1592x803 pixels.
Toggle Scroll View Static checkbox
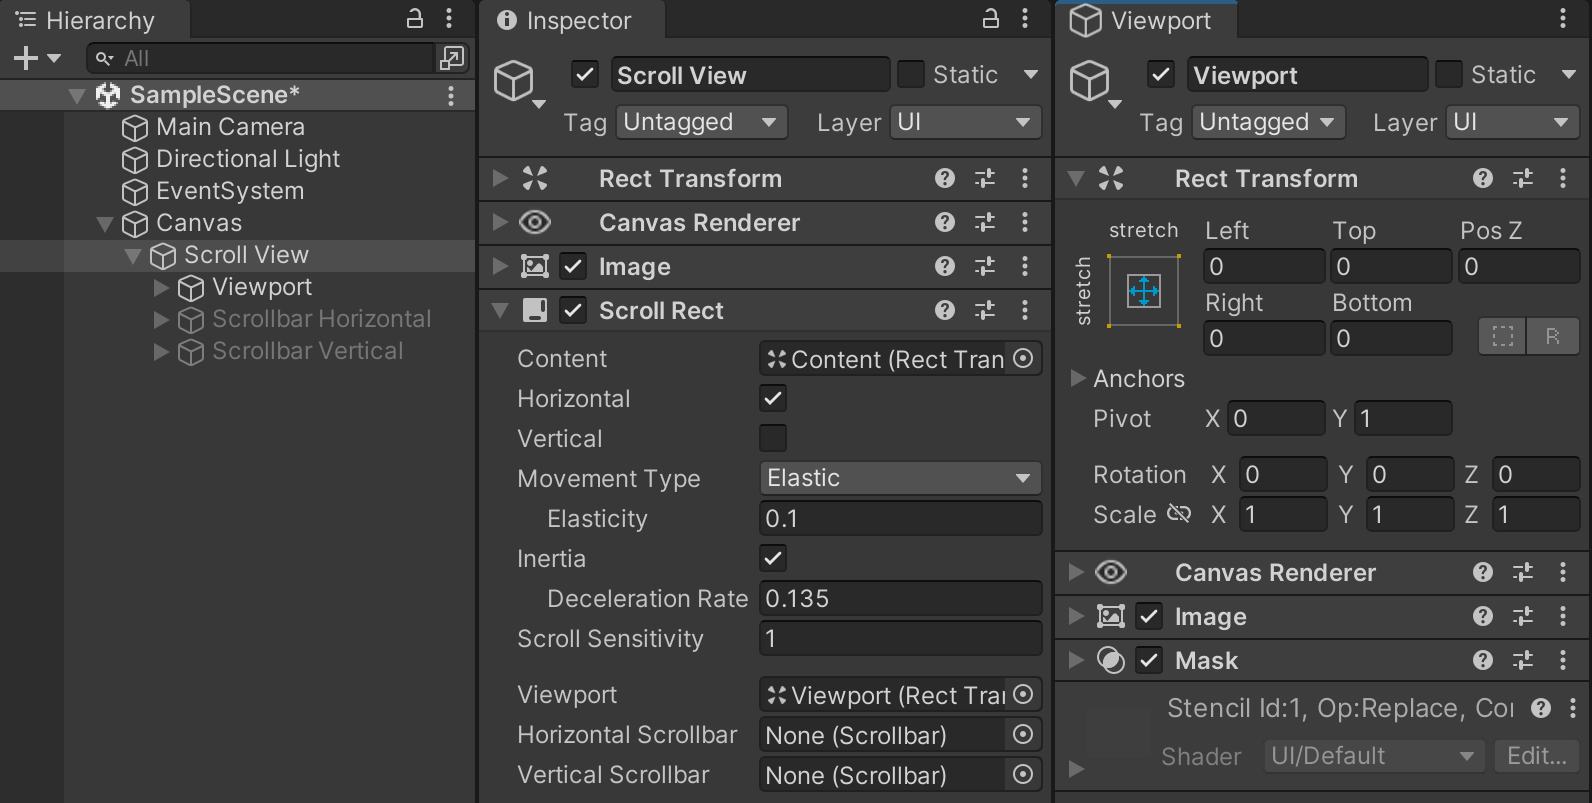pyautogui.click(x=910, y=74)
